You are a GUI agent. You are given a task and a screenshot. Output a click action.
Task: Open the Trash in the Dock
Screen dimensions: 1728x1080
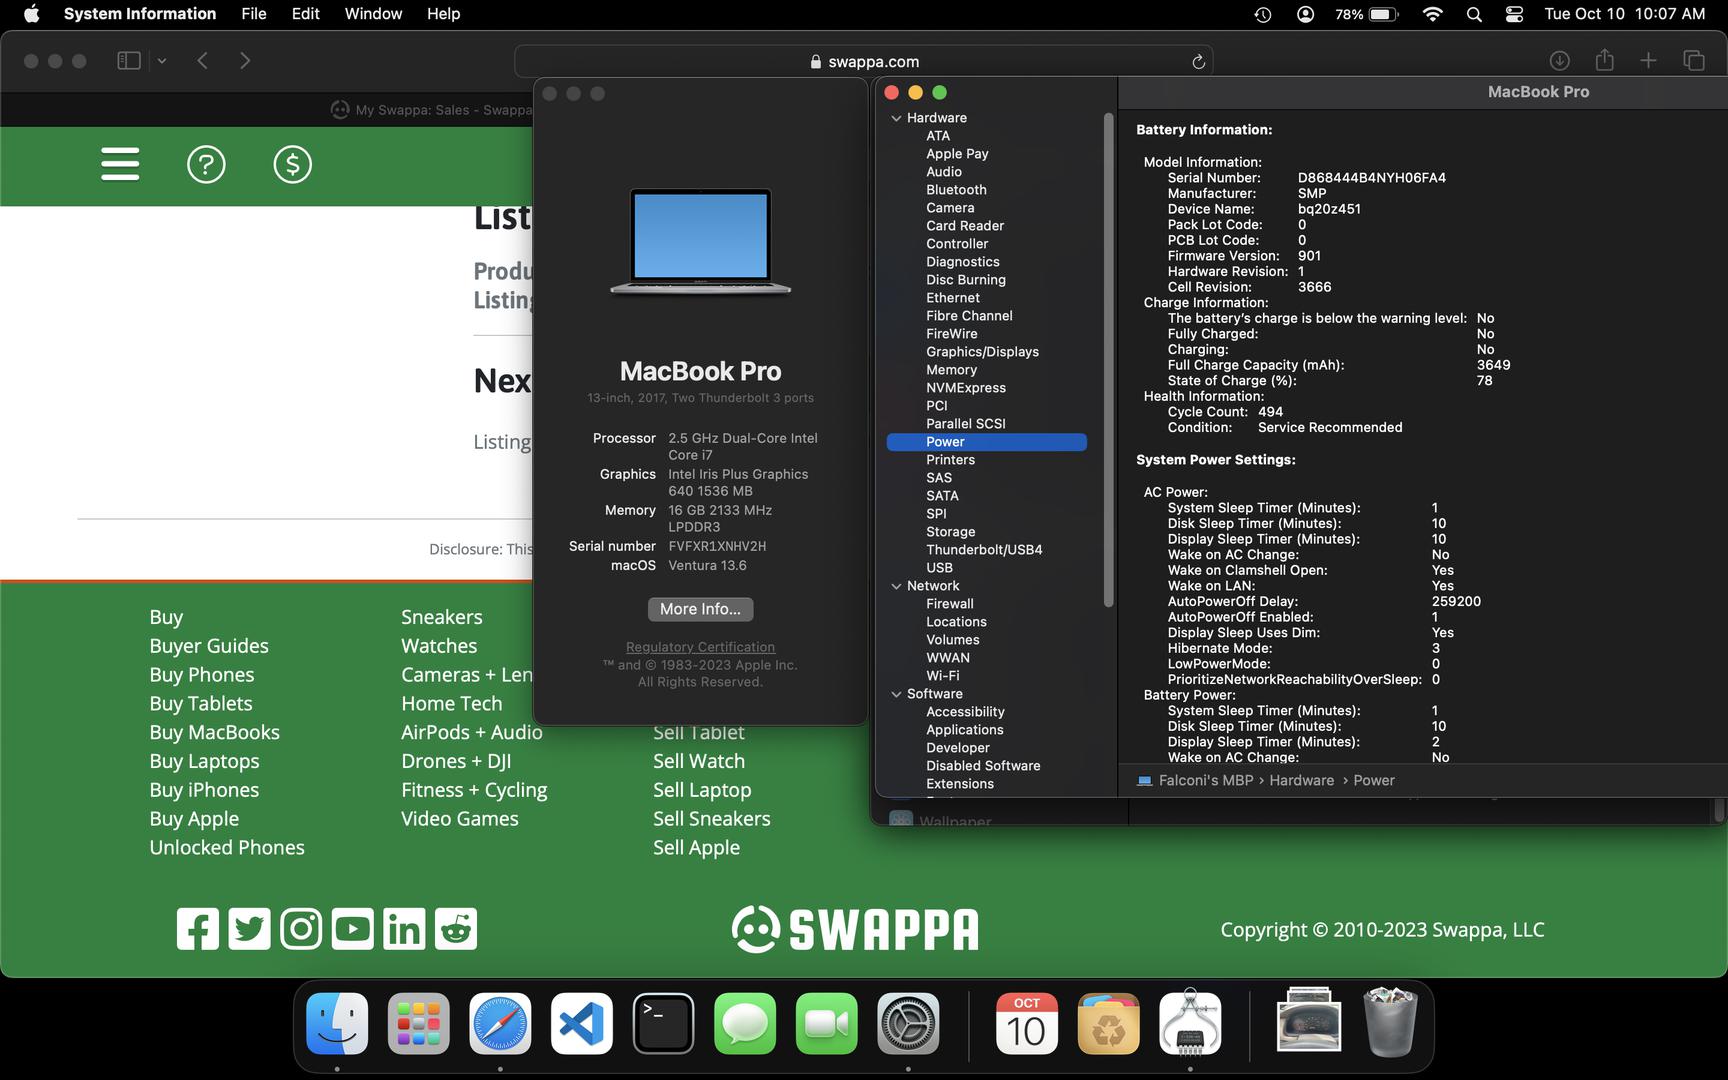click(x=1390, y=1023)
